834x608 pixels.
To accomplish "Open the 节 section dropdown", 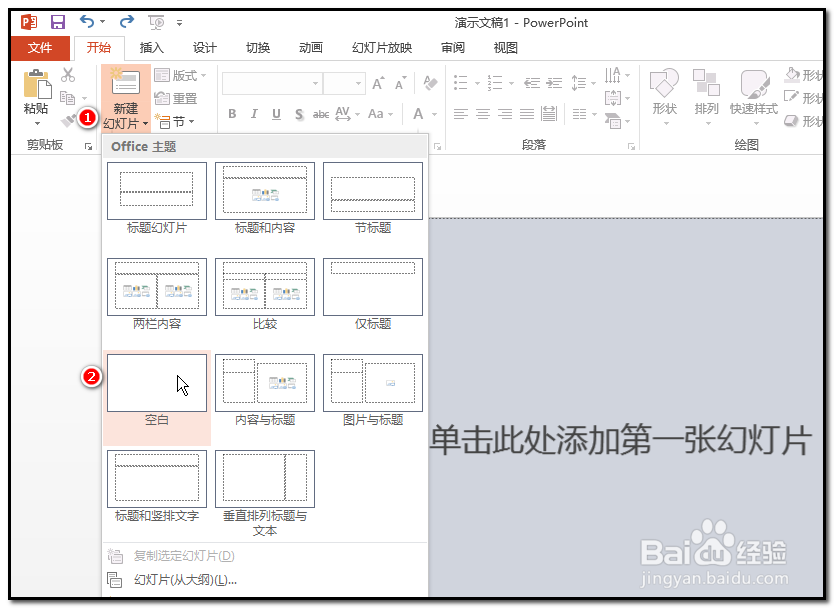I will pos(175,122).
